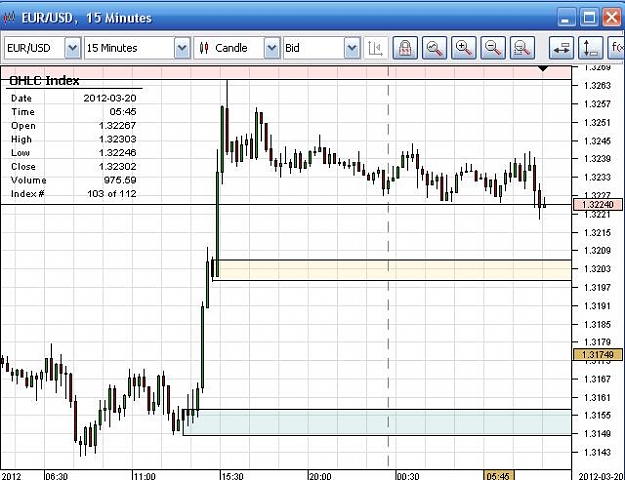Click the OHLC Index panel title
This screenshot has width=625, height=480.
pos(44,81)
